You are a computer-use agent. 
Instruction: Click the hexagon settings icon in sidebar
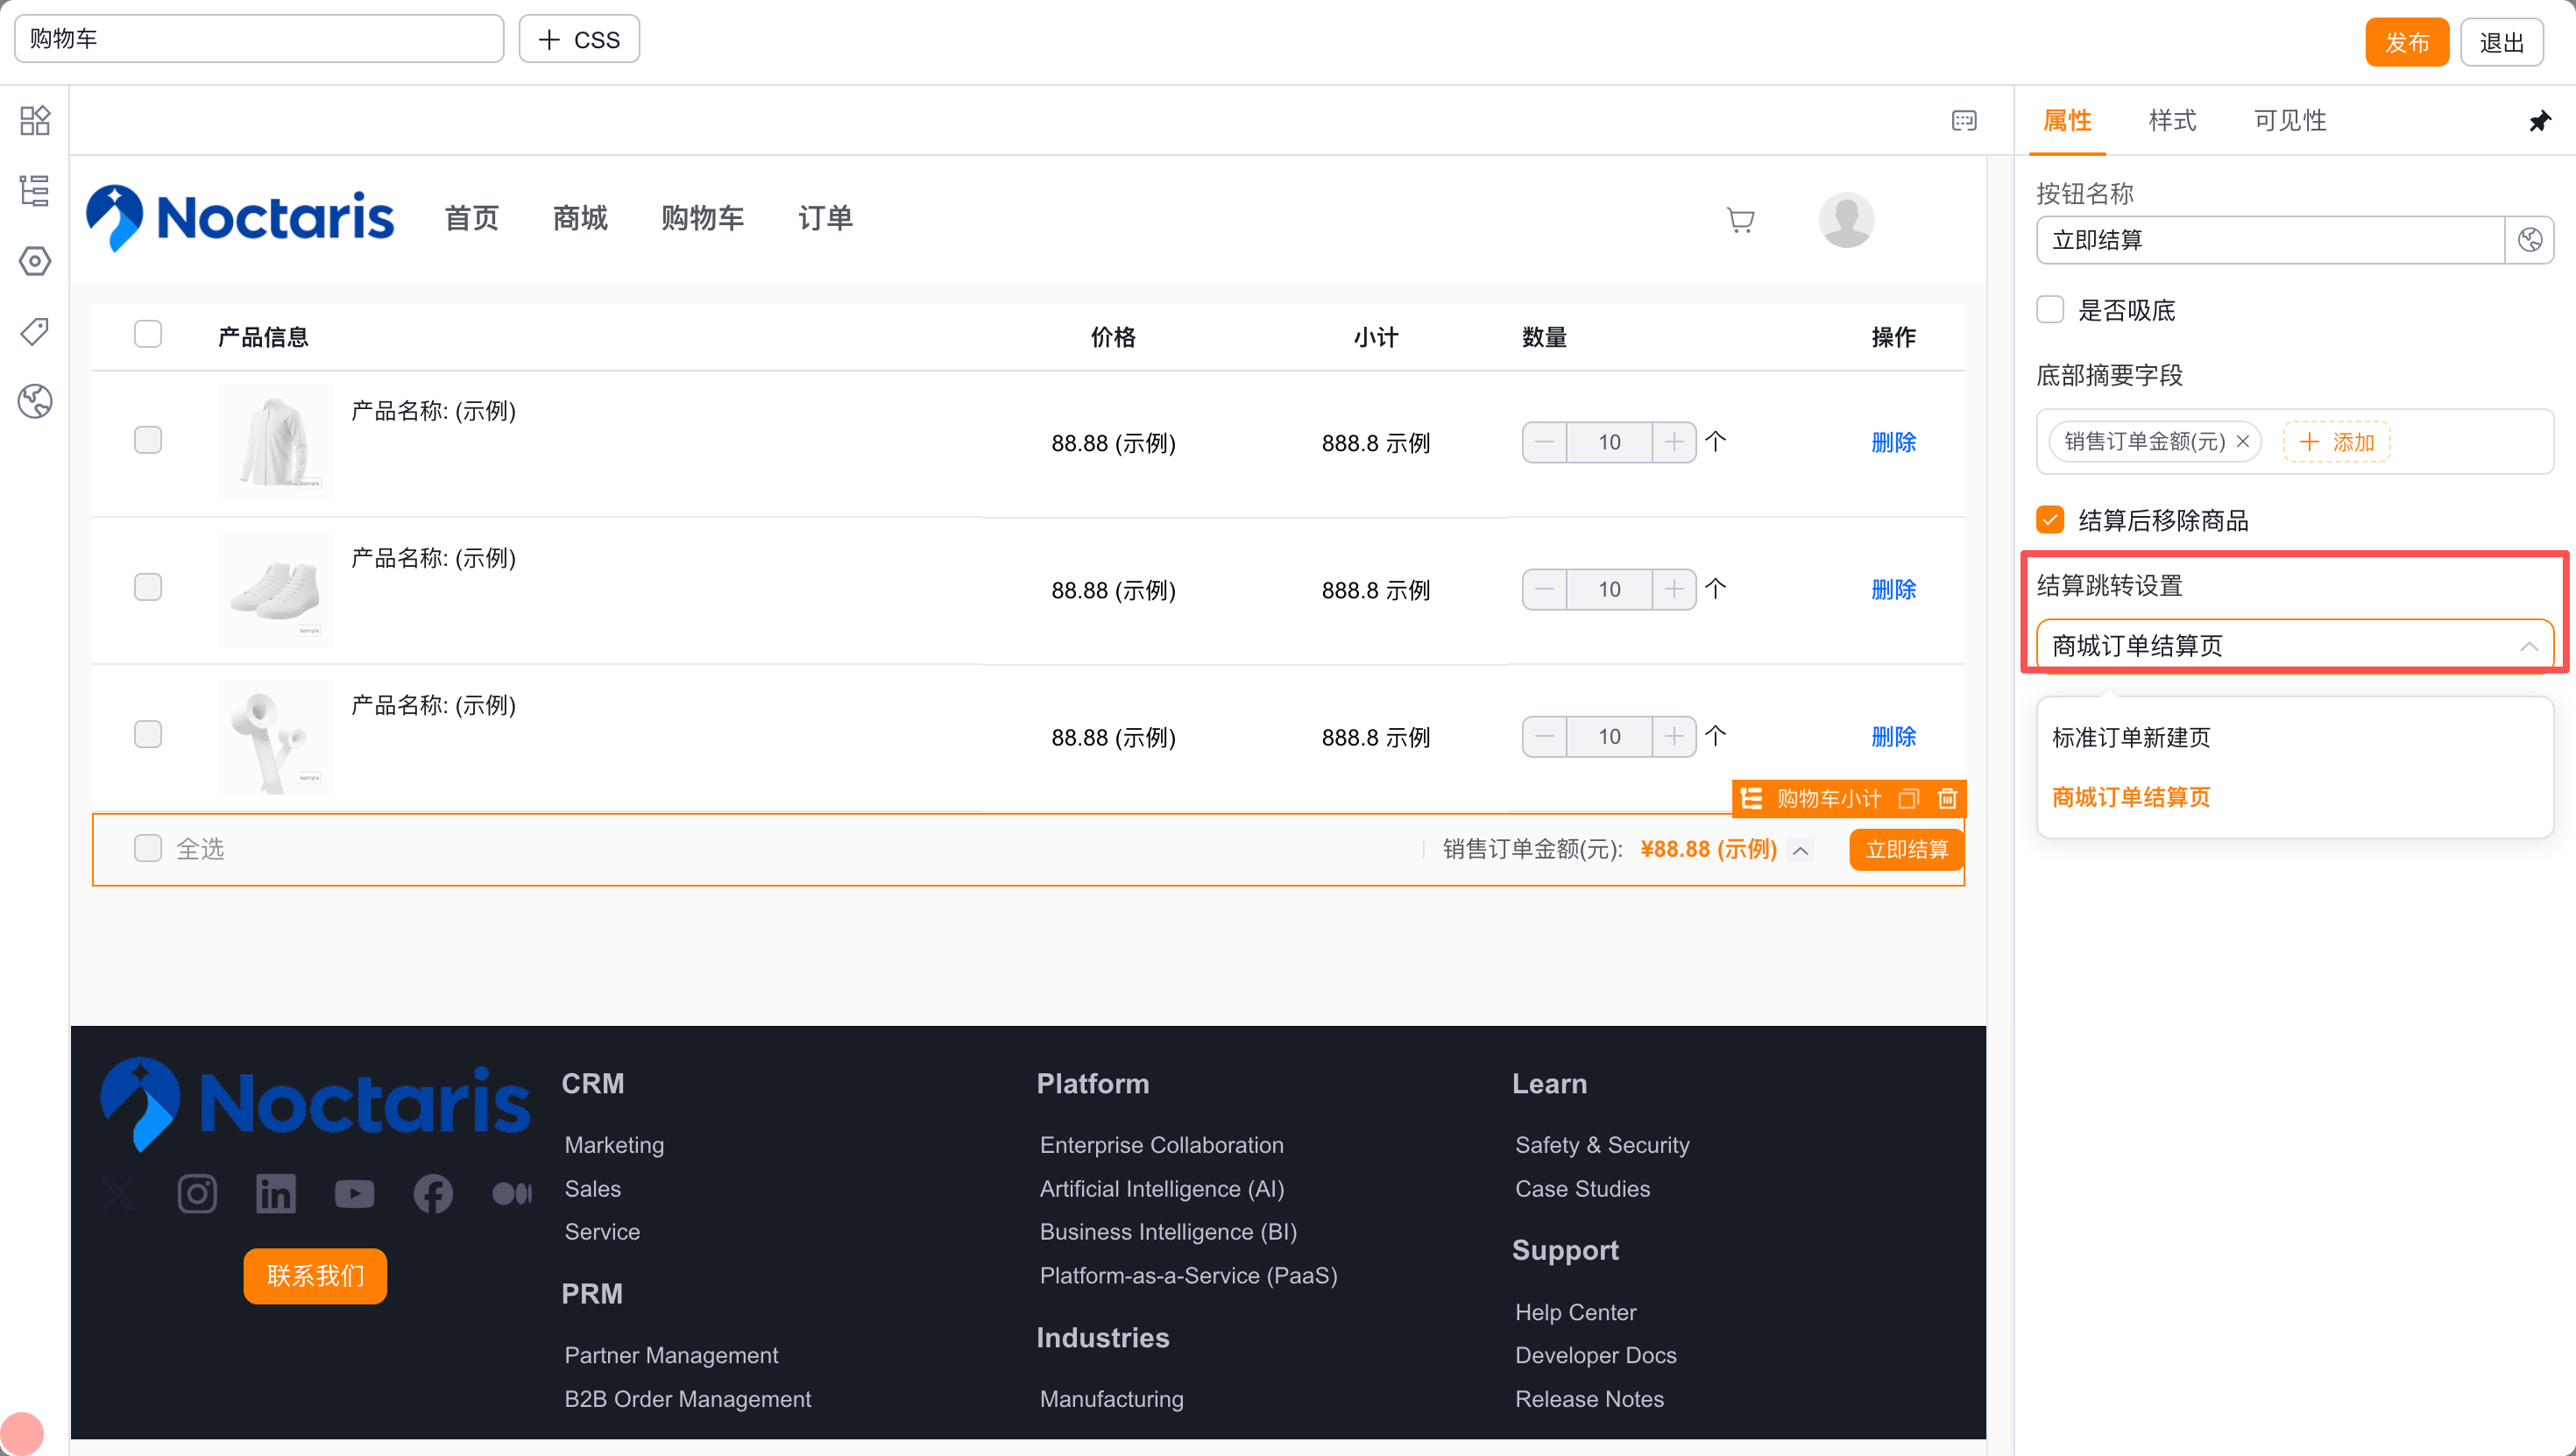[35, 261]
